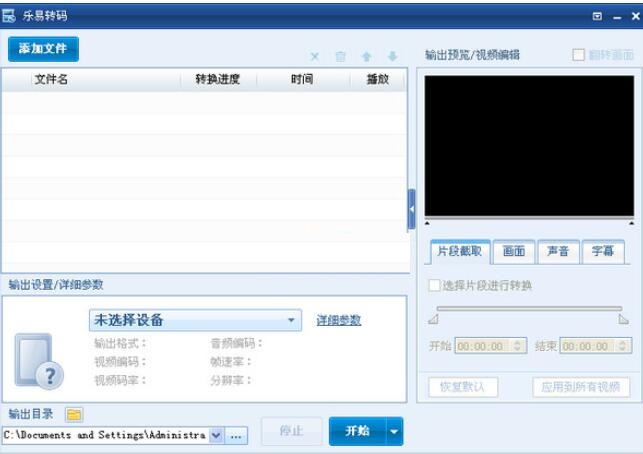Click the move up arrow icon
The width and height of the screenshot is (643, 454).
click(367, 57)
